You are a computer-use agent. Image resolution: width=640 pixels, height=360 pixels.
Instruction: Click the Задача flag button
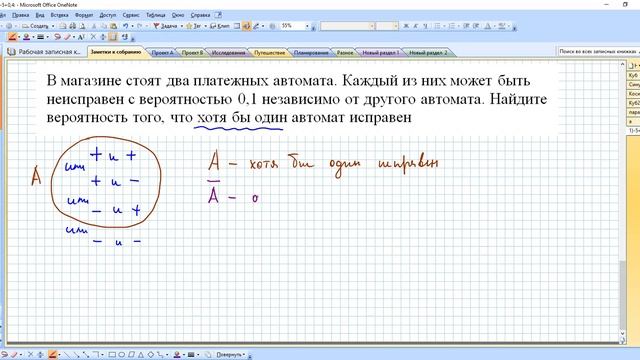coord(165,26)
